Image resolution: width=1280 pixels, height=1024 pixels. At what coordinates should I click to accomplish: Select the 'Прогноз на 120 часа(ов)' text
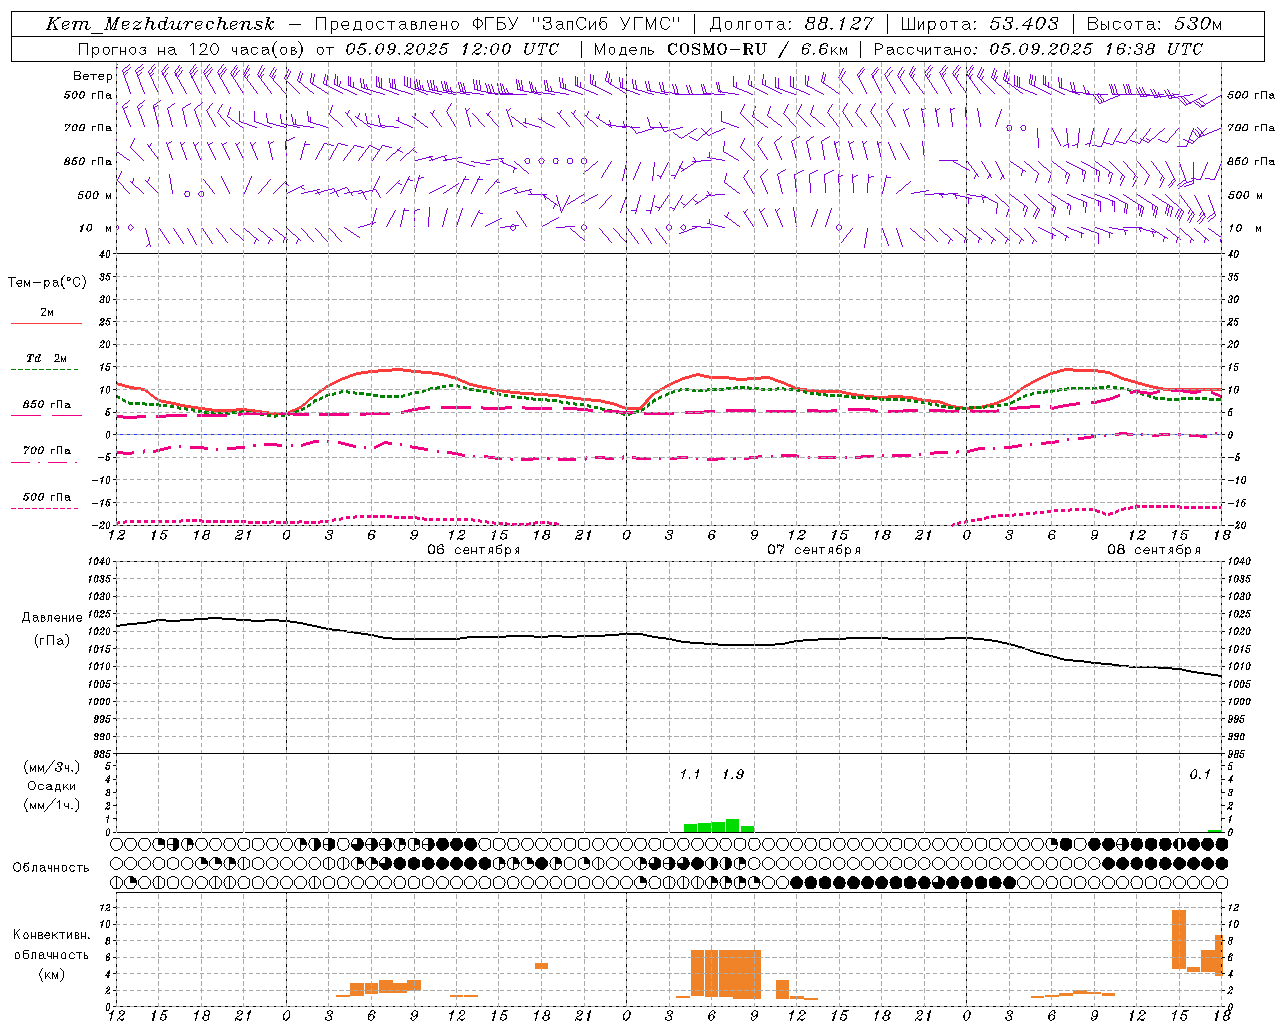(191, 49)
